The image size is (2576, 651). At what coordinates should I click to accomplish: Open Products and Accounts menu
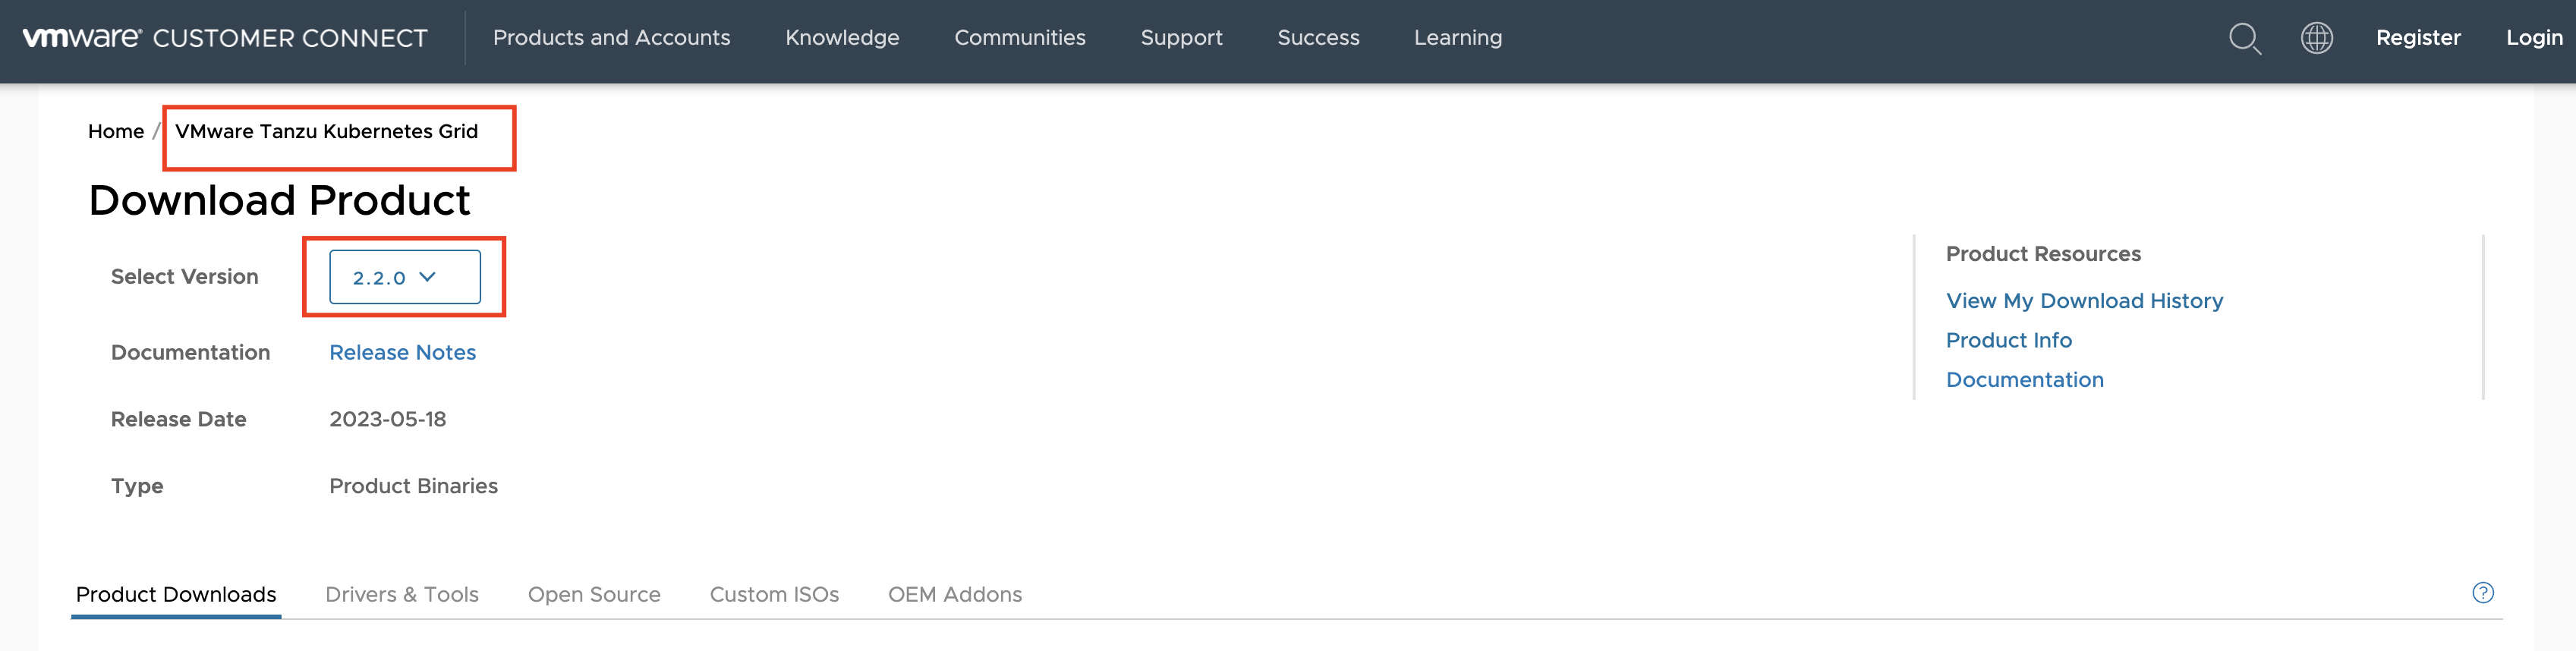tap(611, 38)
